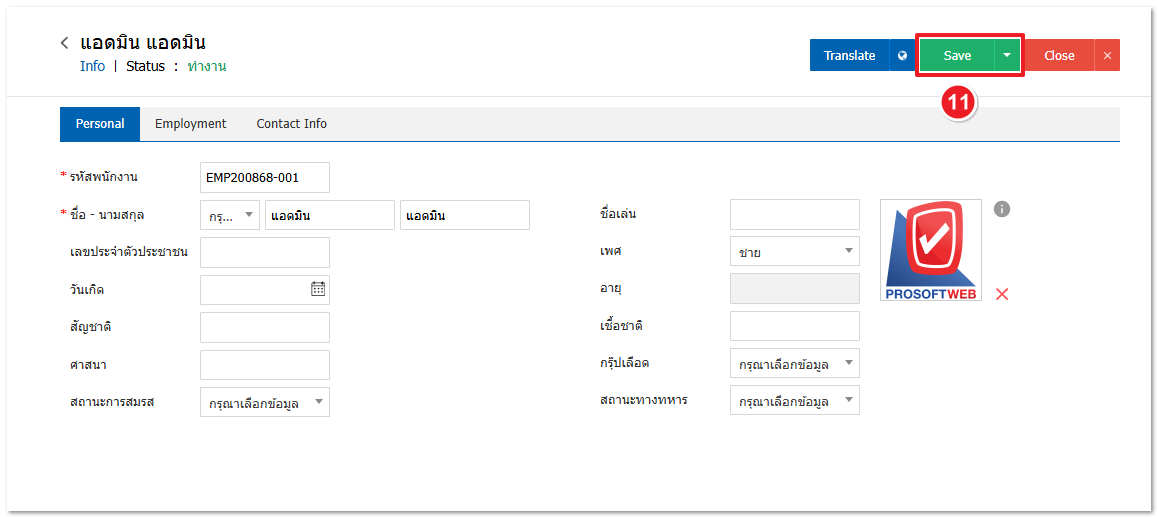Expand the กรุ๊ปเลือด blood group dropdown

click(794, 364)
